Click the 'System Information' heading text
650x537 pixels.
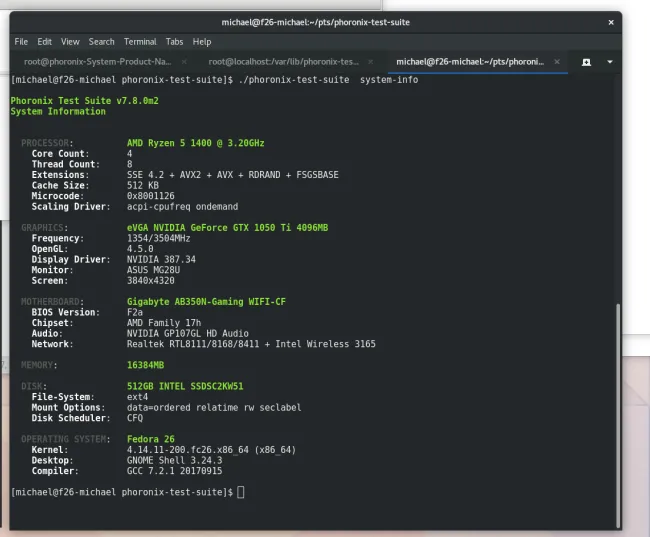(58, 112)
